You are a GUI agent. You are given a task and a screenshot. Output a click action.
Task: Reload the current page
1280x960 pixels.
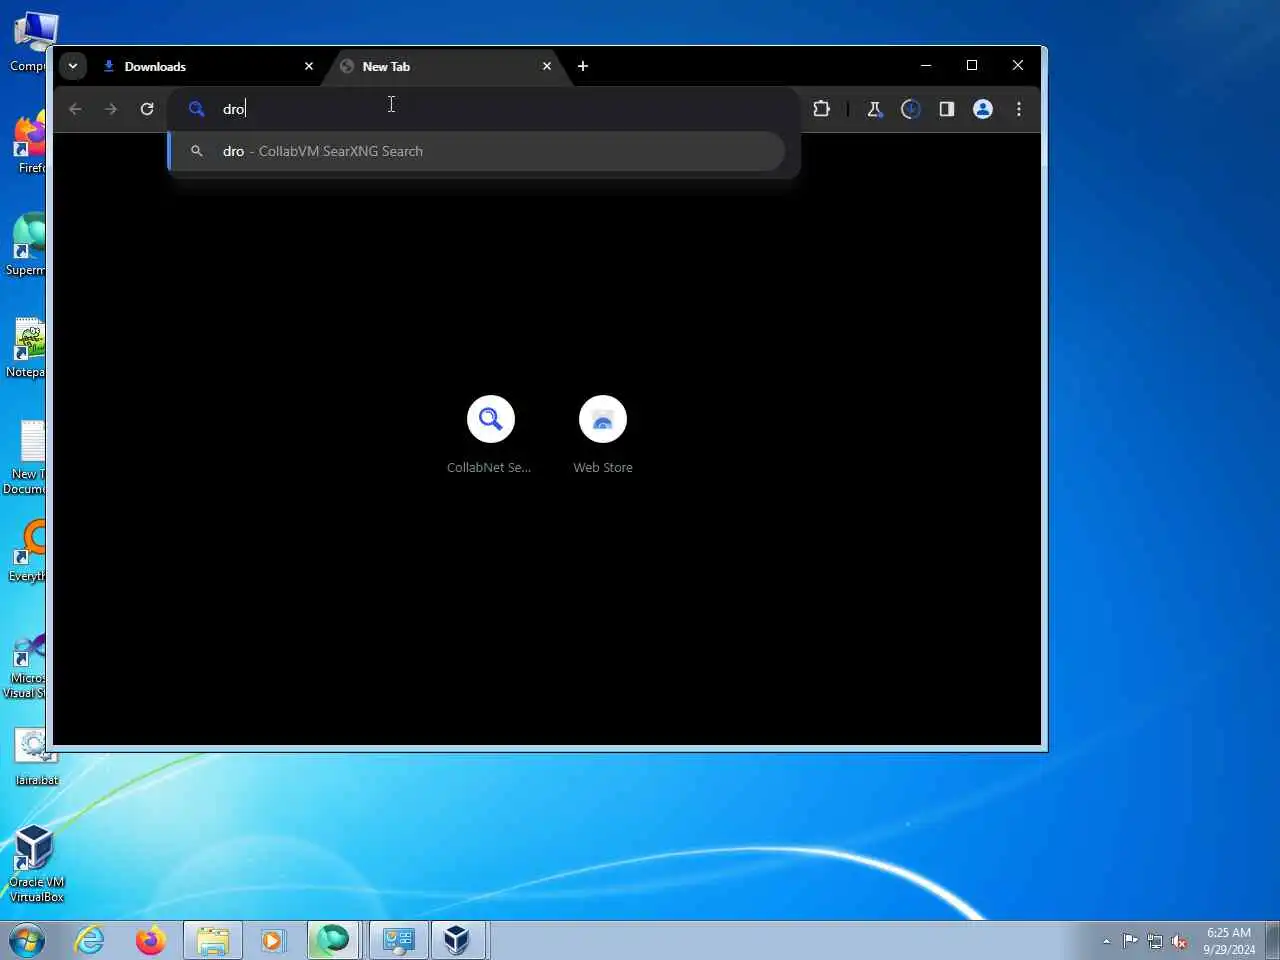(x=147, y=109)
